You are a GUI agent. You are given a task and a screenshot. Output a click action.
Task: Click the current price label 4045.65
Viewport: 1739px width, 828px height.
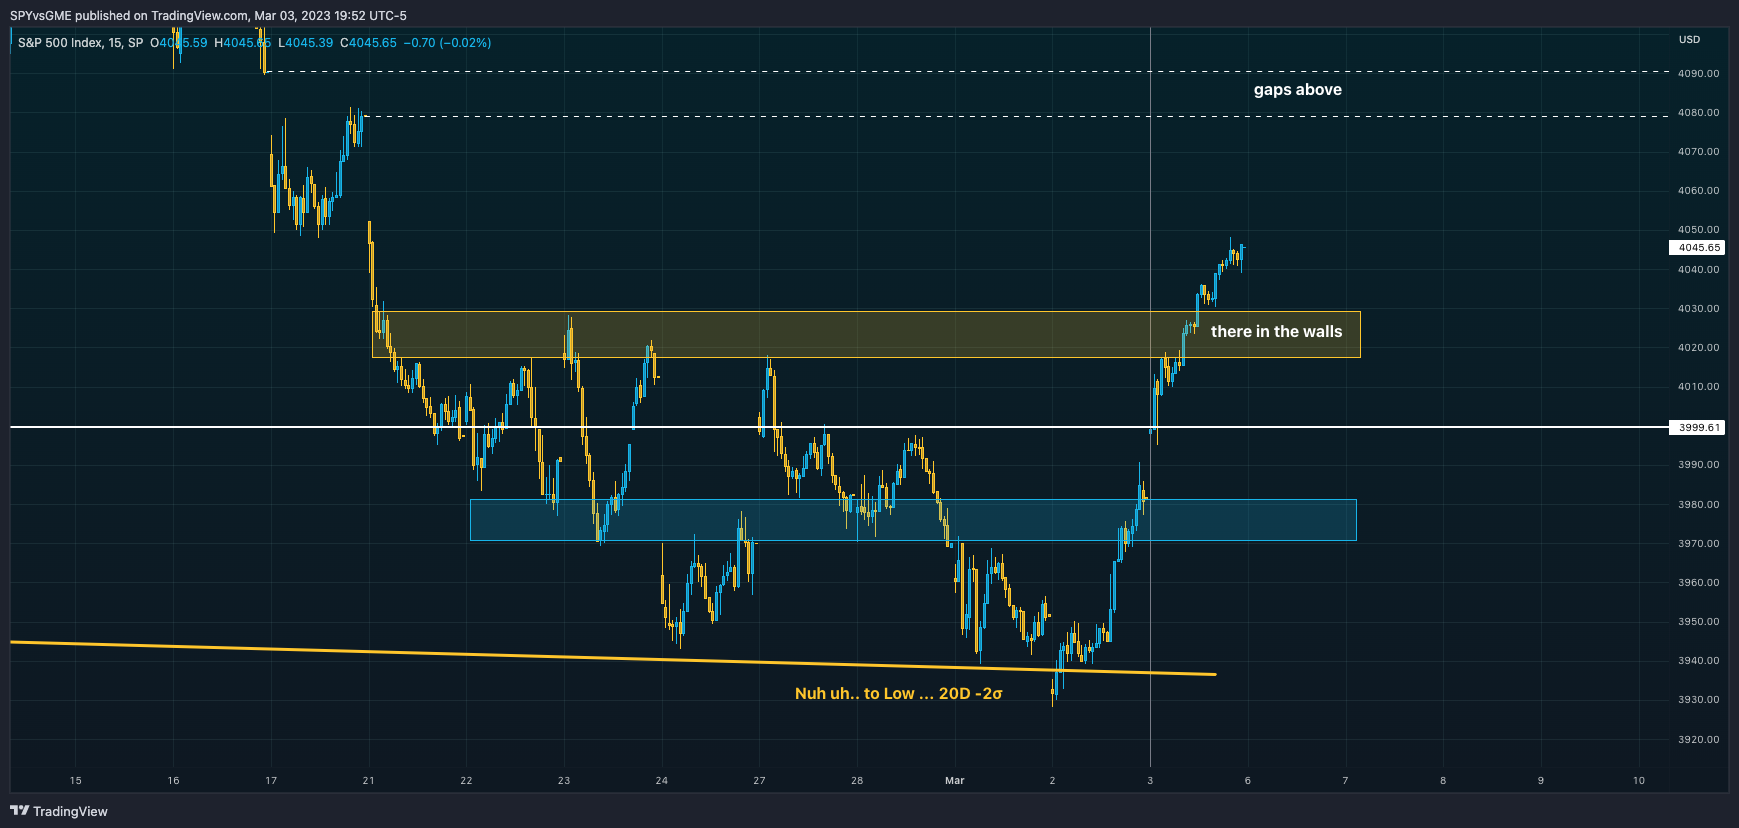click(x=1698, y=248)
